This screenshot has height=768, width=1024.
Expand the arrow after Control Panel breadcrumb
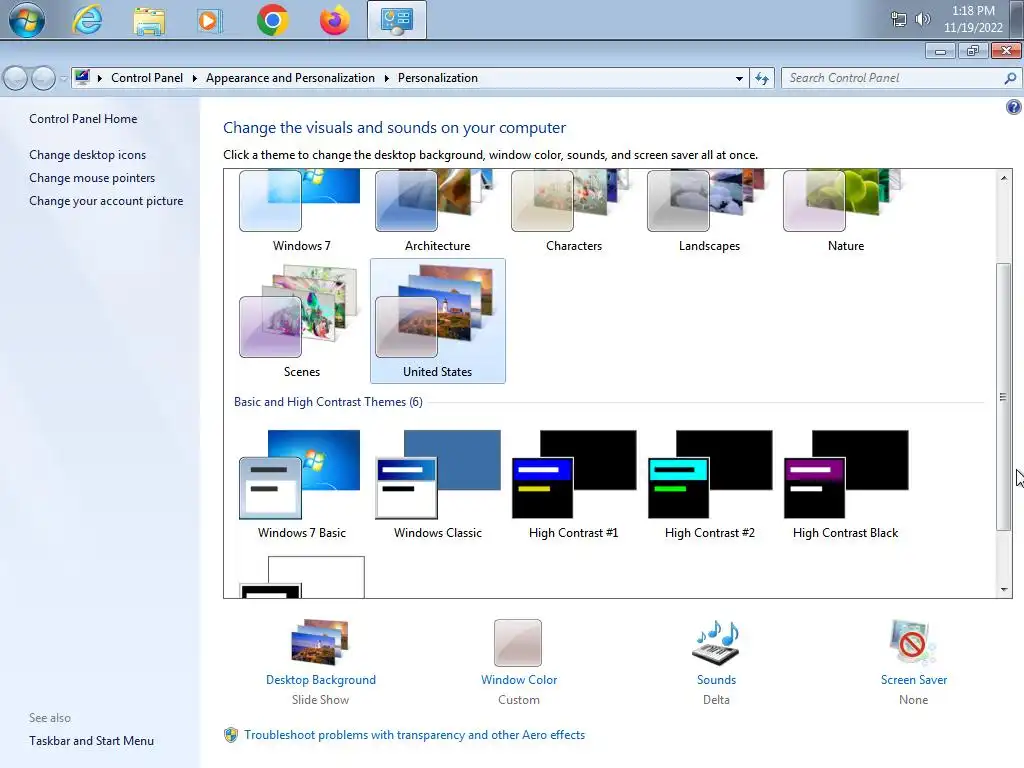194,78
